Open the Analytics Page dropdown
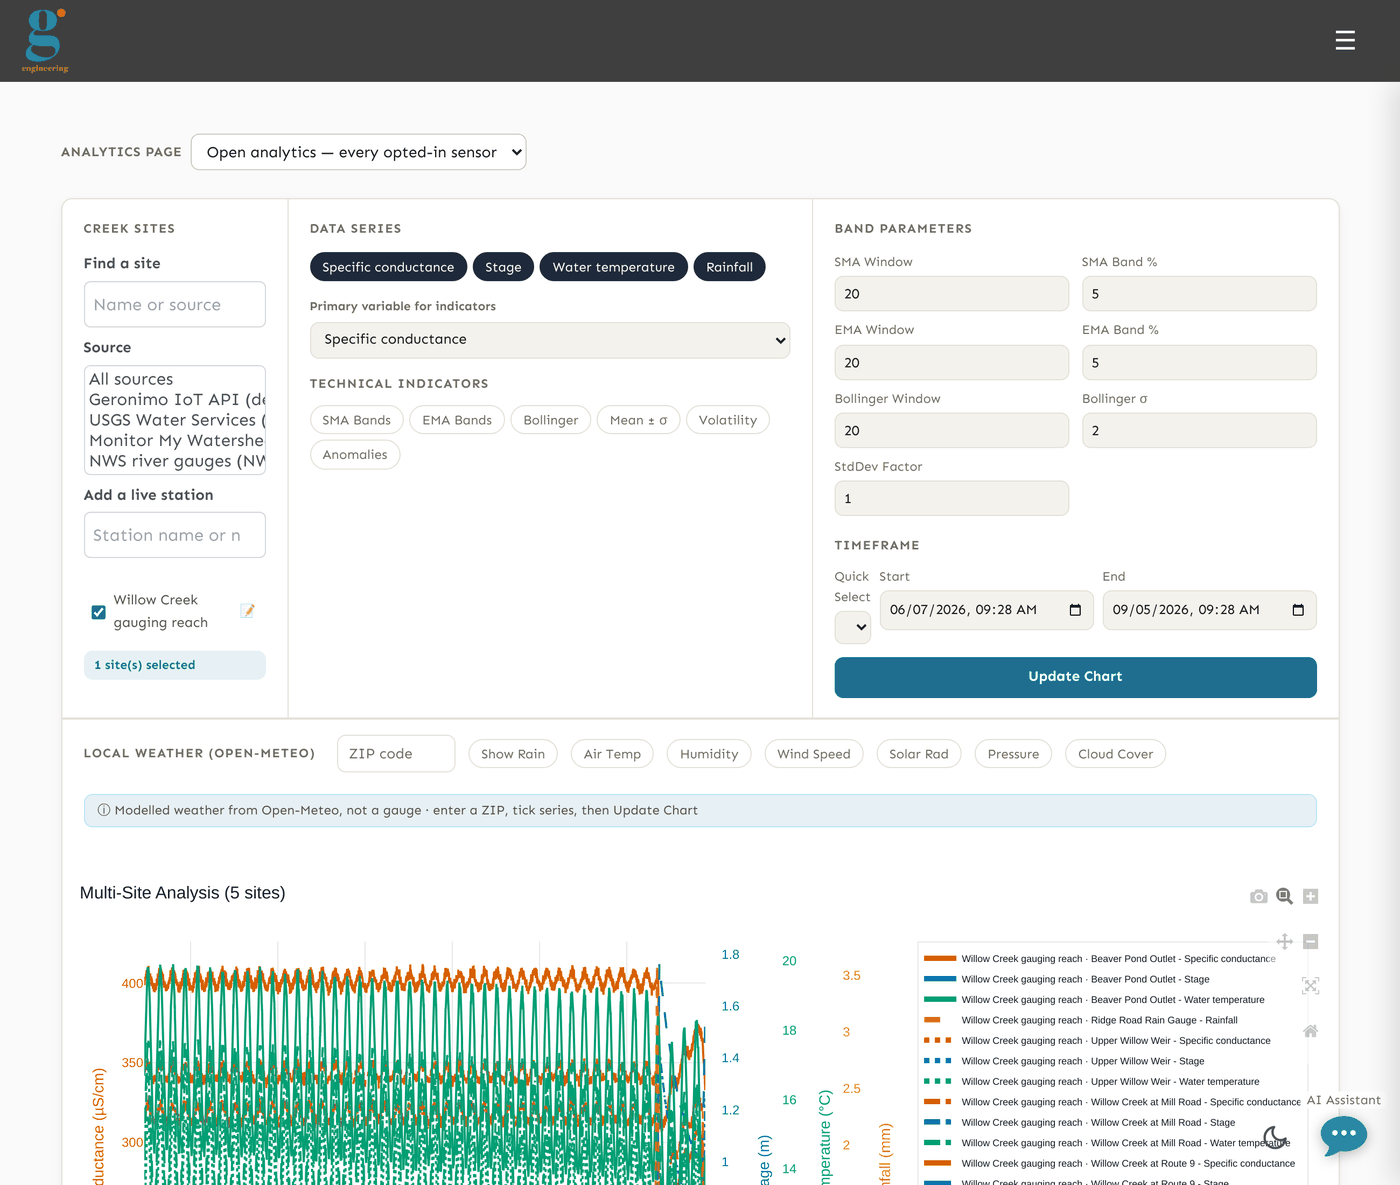 pyautogui.click(x=358, y=152)
